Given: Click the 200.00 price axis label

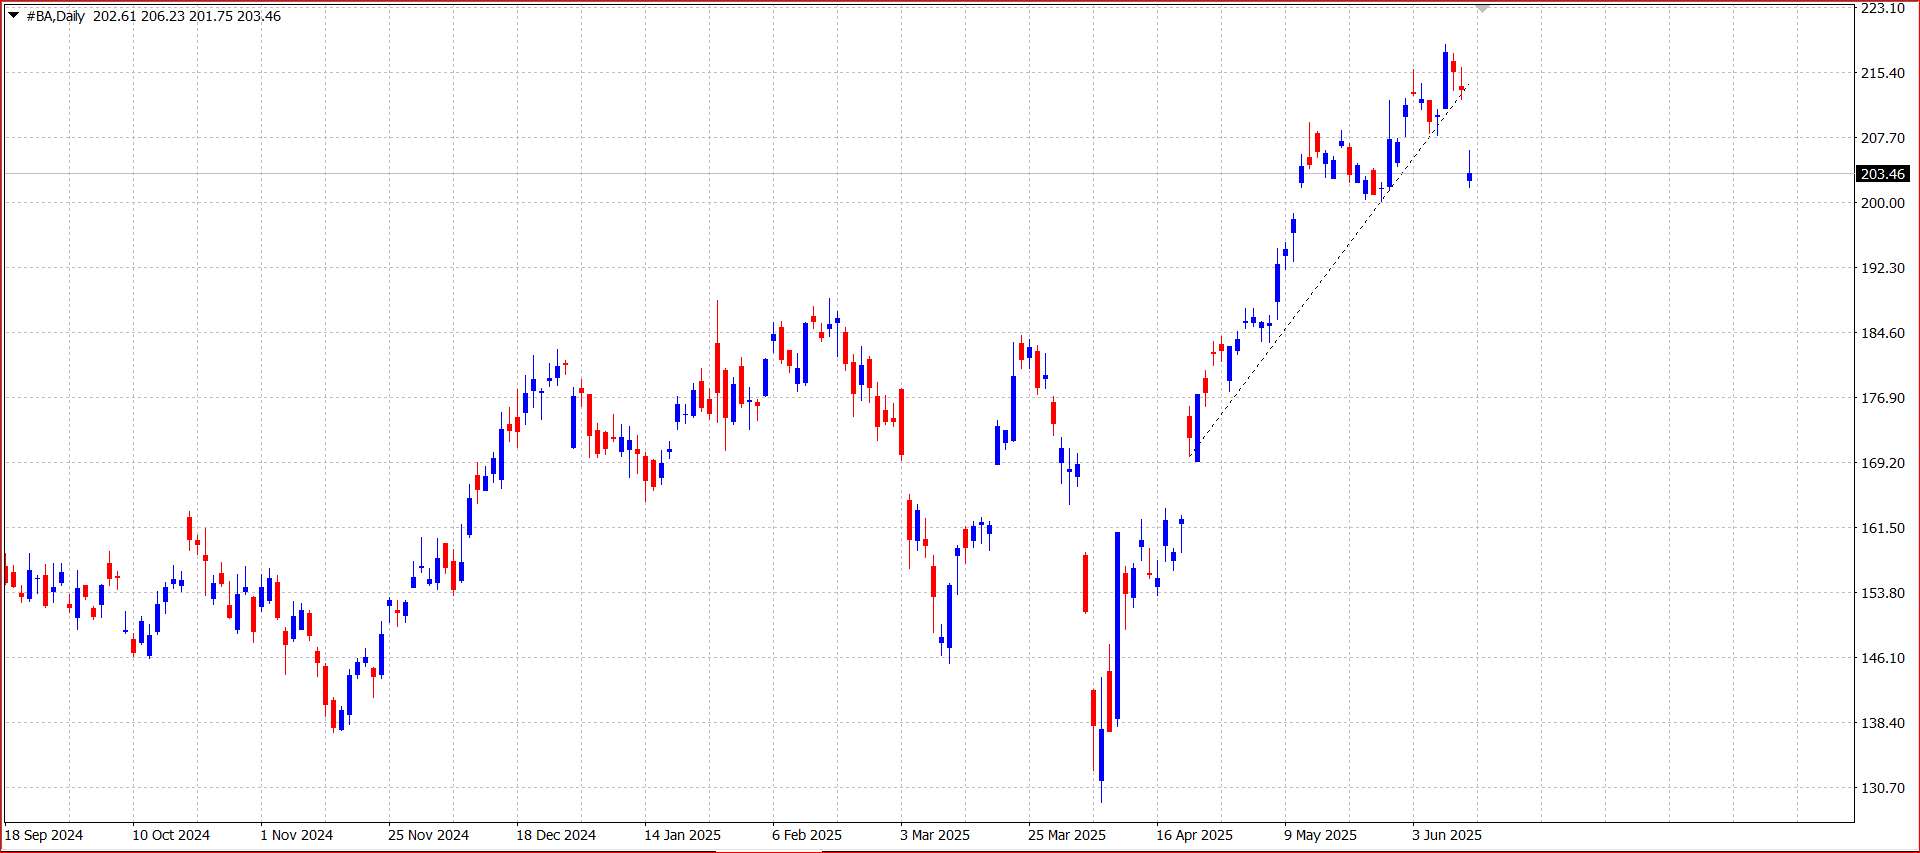Looking at the screenshot, I should pos(1882,203).
